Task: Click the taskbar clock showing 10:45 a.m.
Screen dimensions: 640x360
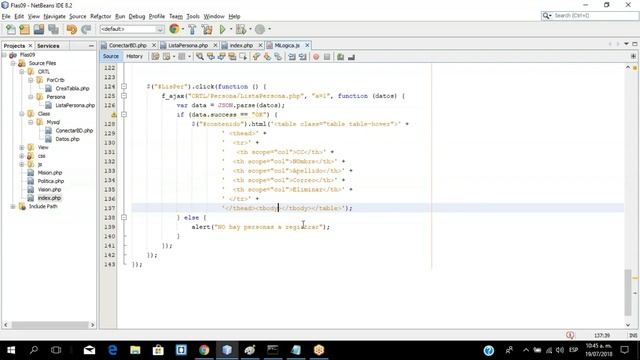Action: click(x=598, y=350)
